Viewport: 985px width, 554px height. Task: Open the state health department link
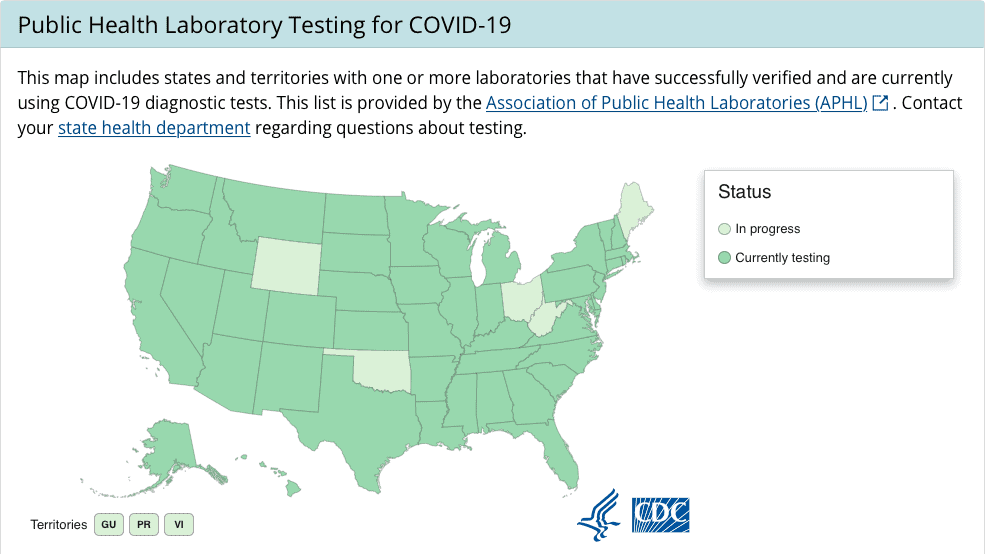click(x=154, y=128)
